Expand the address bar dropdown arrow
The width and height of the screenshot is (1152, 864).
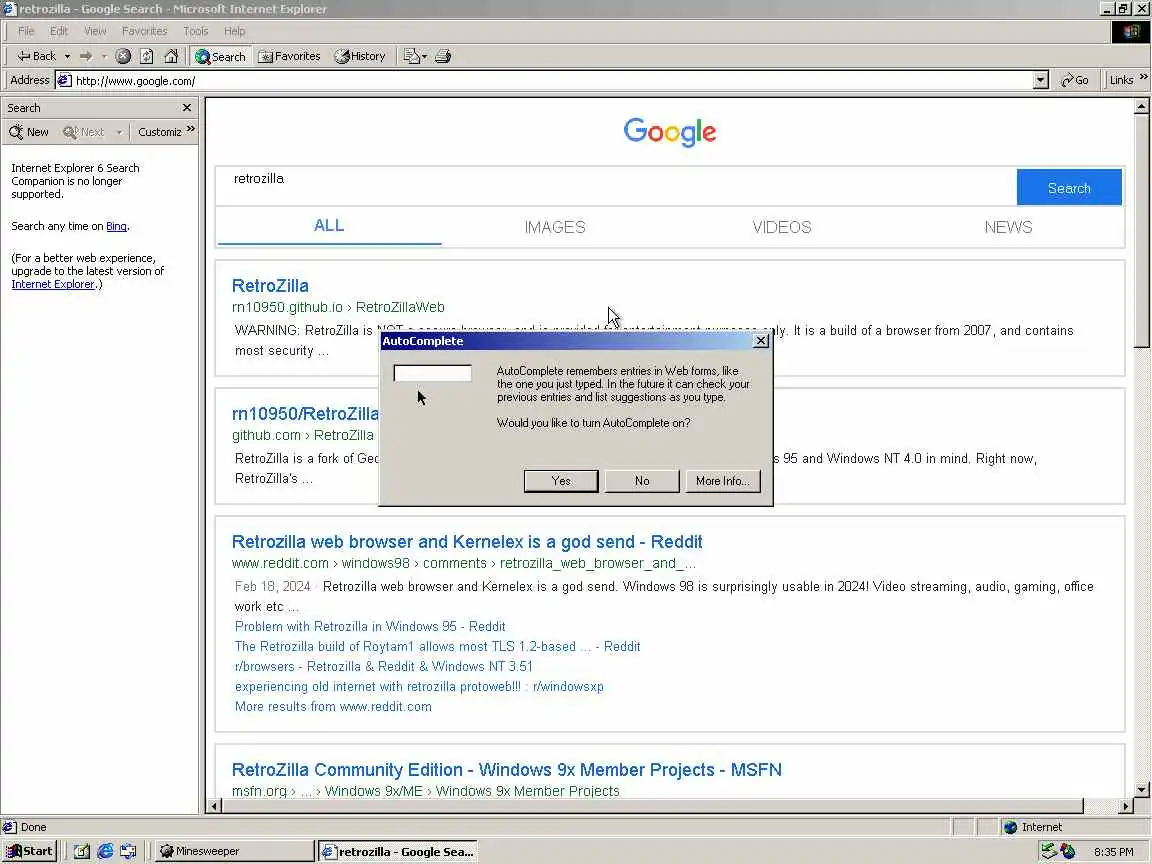pyautogui.click(x=1040, y=80)
